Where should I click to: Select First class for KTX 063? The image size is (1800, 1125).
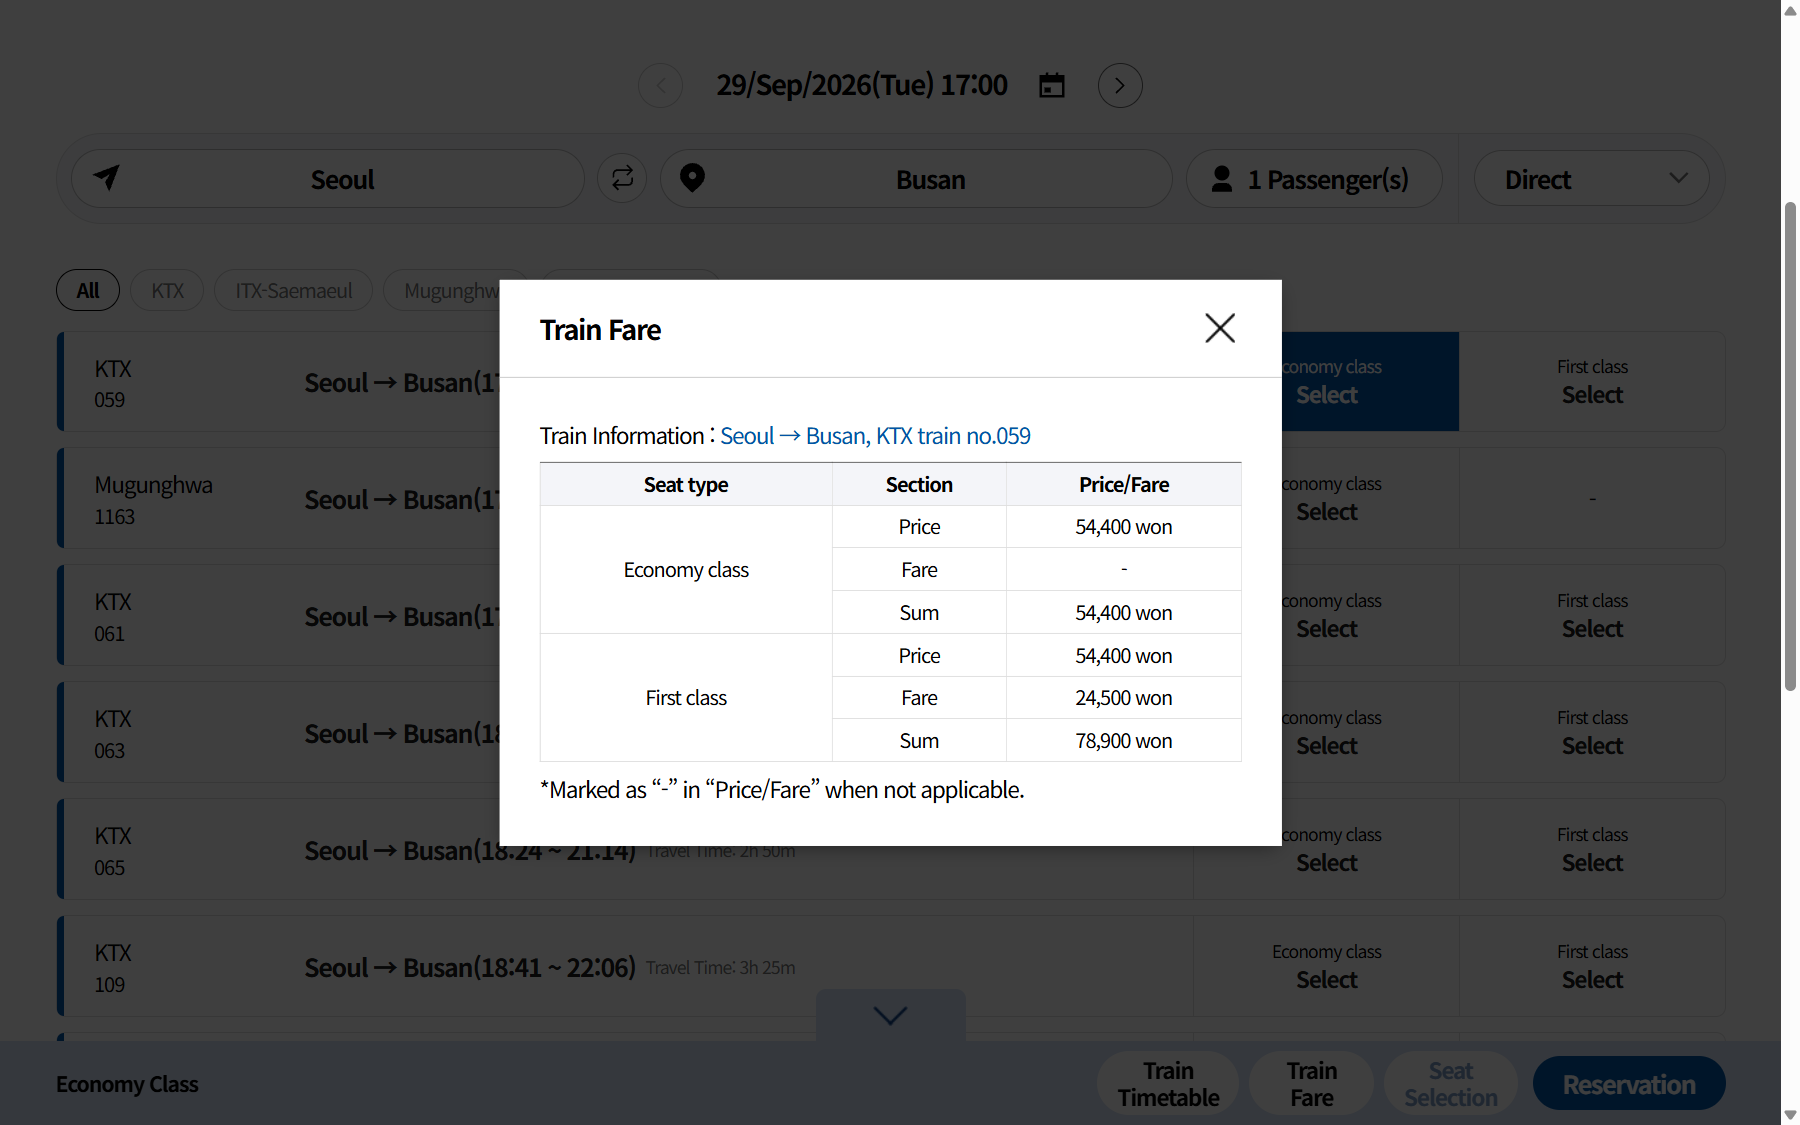point(1592,733)
